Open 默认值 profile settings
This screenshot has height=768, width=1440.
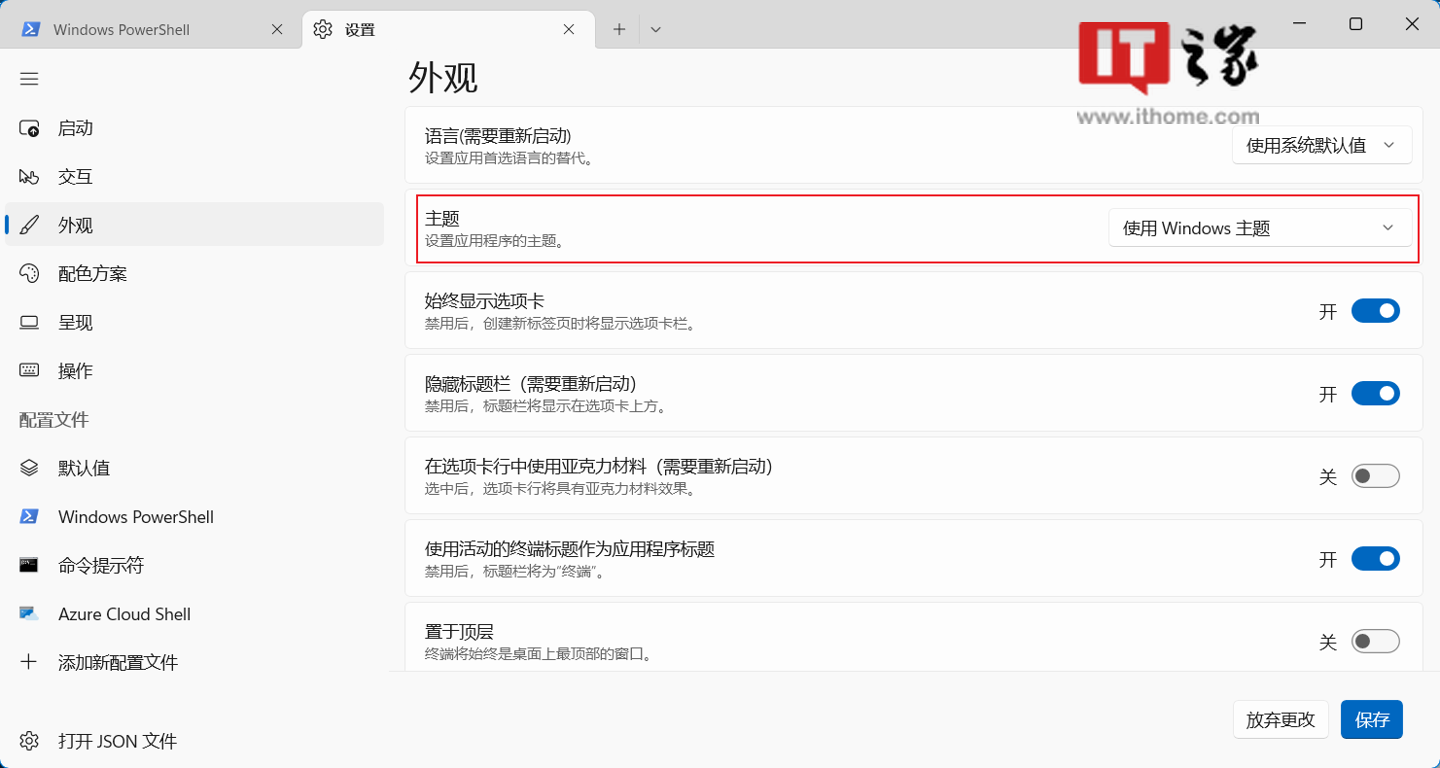(194, 468)
